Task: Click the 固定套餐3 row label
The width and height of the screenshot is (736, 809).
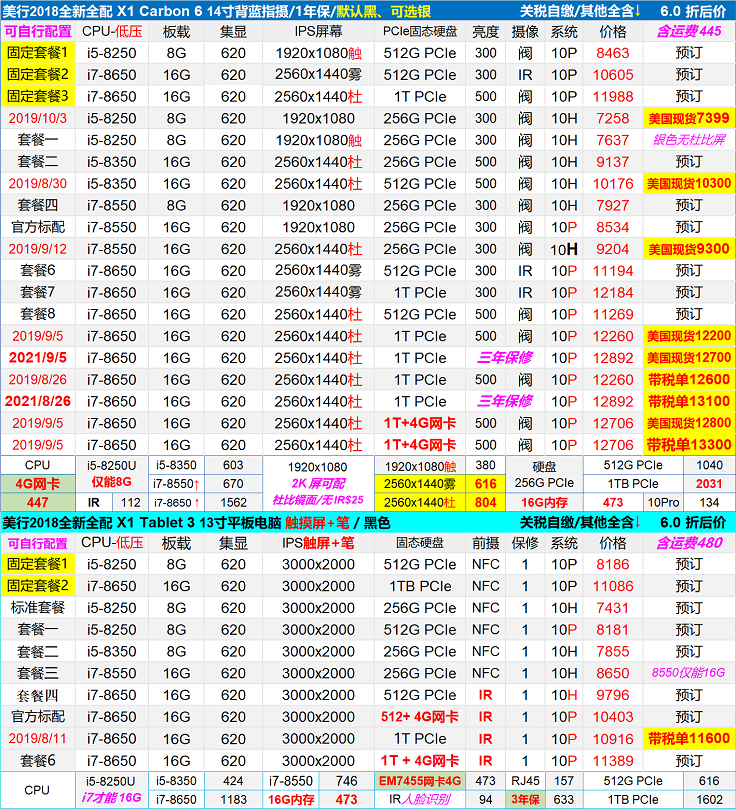Action: tap(38, 96)
